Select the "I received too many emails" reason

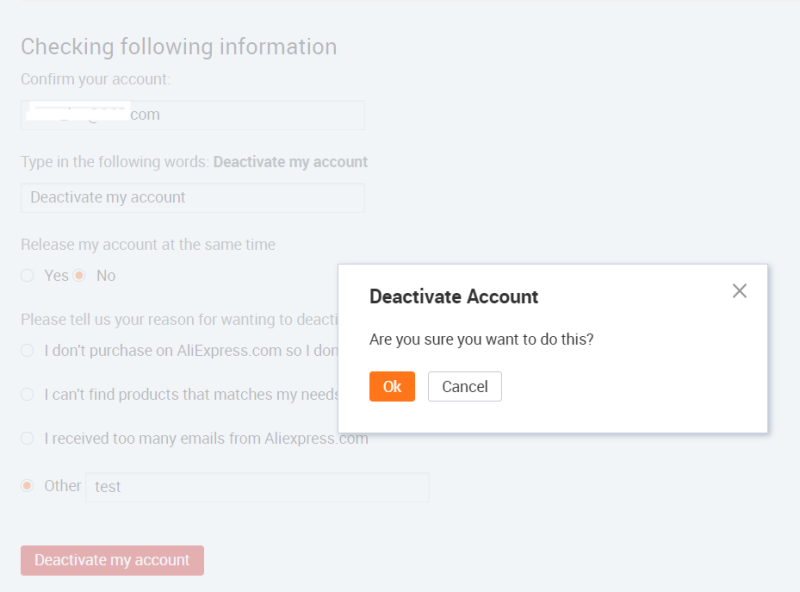point(28,438)
